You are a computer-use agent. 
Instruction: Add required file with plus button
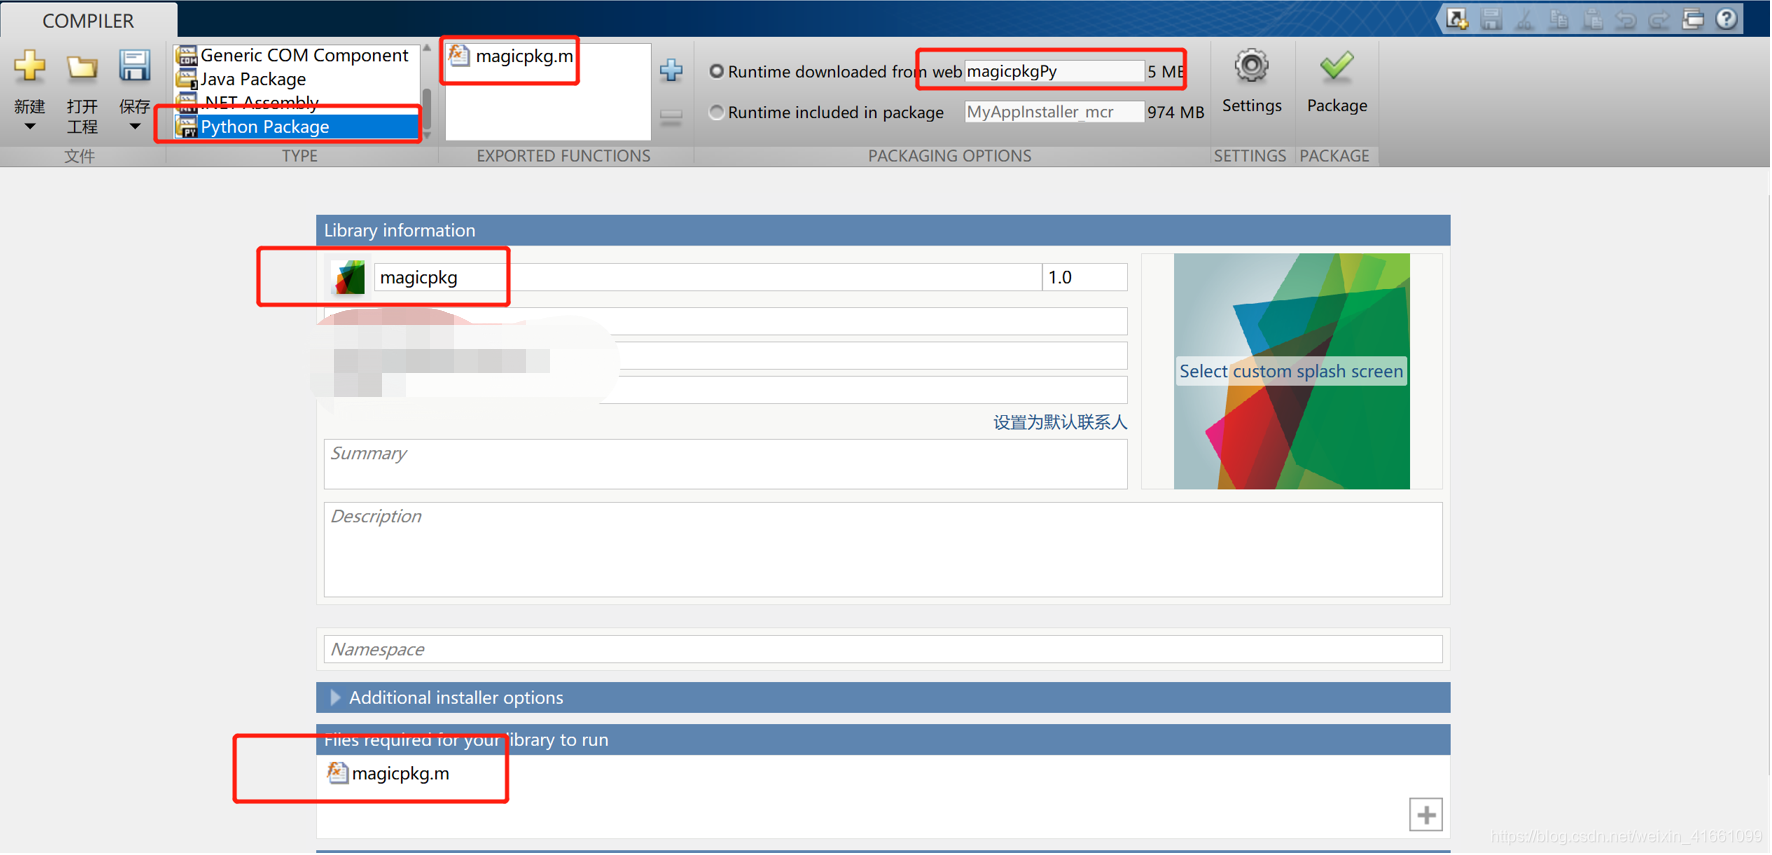1426,814
